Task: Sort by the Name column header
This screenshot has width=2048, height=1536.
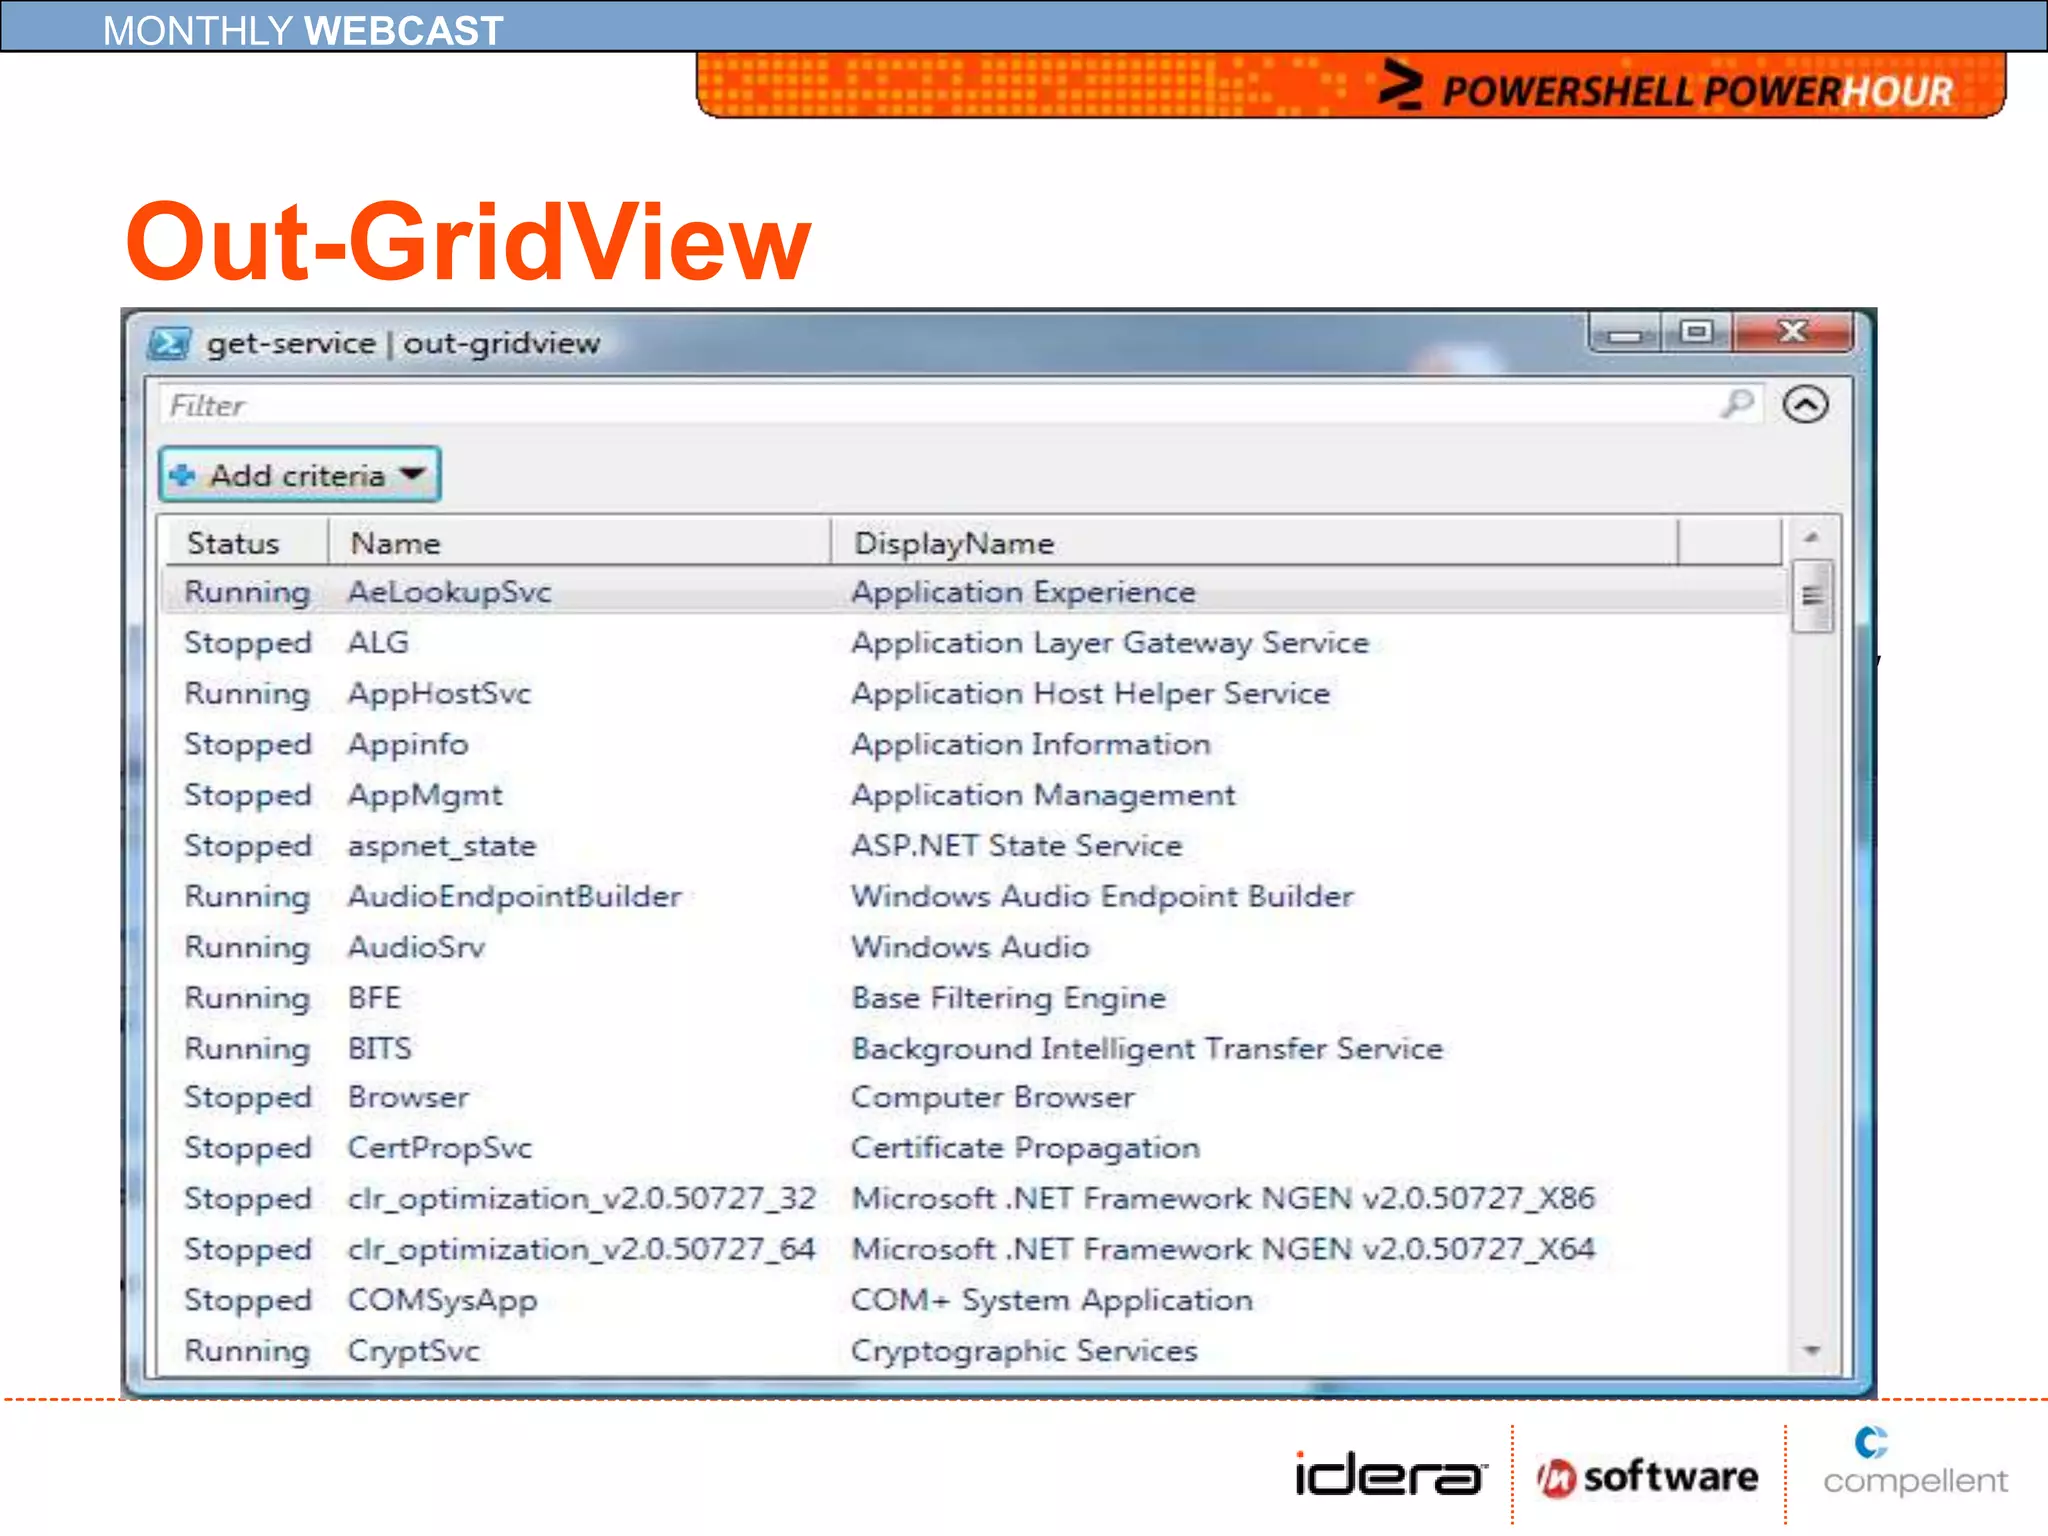Action: tap(580, 543)
